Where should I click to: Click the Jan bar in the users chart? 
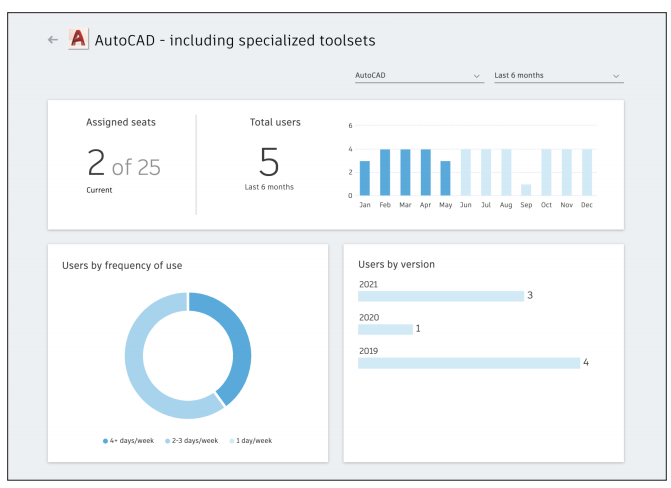tap(365, 178)
